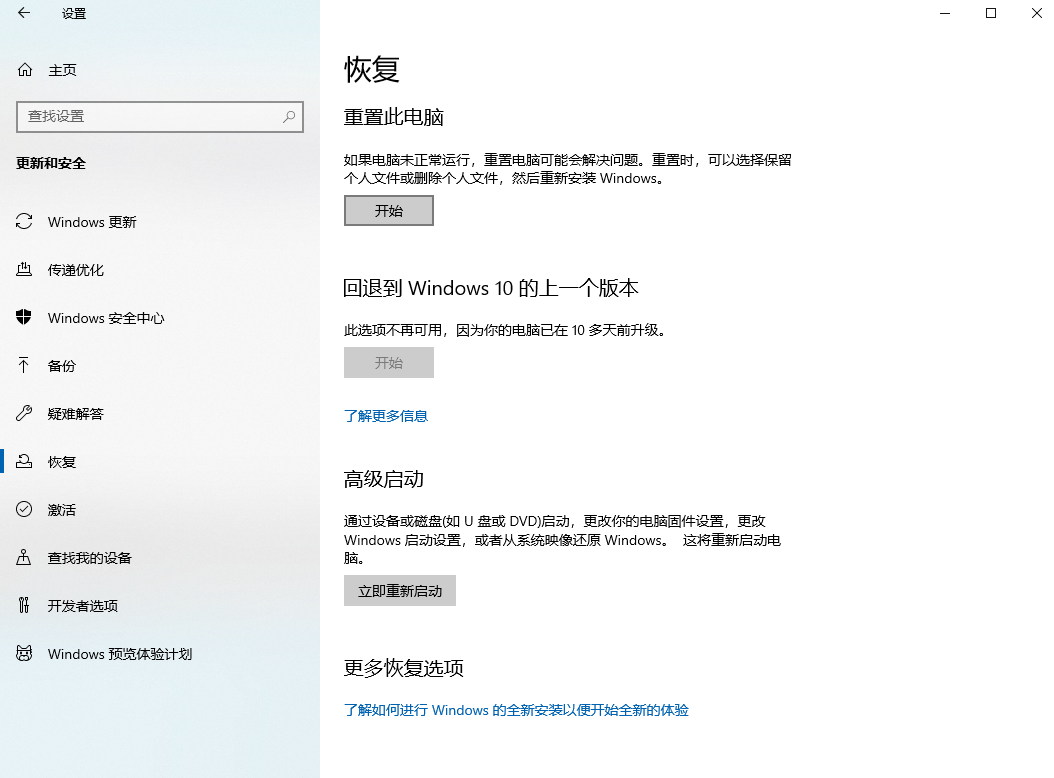
Task: Focus the 查找设置 search field
Action: (x=160, y=116)
